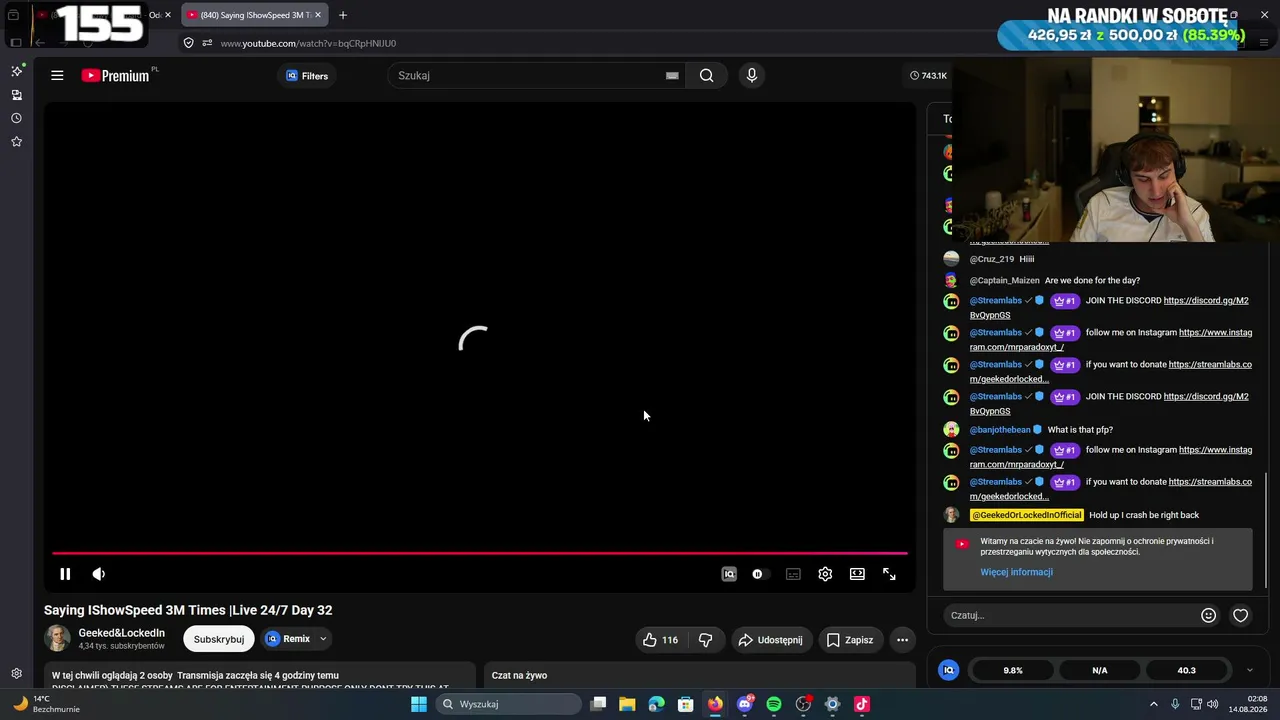The image size is (1280, 720).
Task: Open browser sidebar settings gear
Action: pyautogui.click(x=16, y=674)
